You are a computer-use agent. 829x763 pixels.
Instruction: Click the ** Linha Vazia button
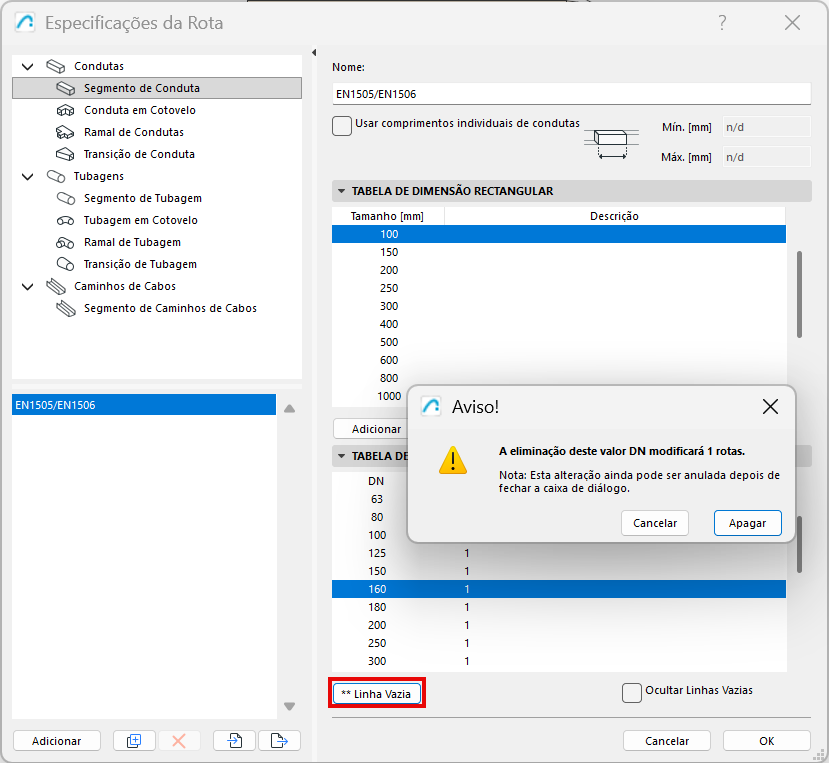click(x=376, y=694)
